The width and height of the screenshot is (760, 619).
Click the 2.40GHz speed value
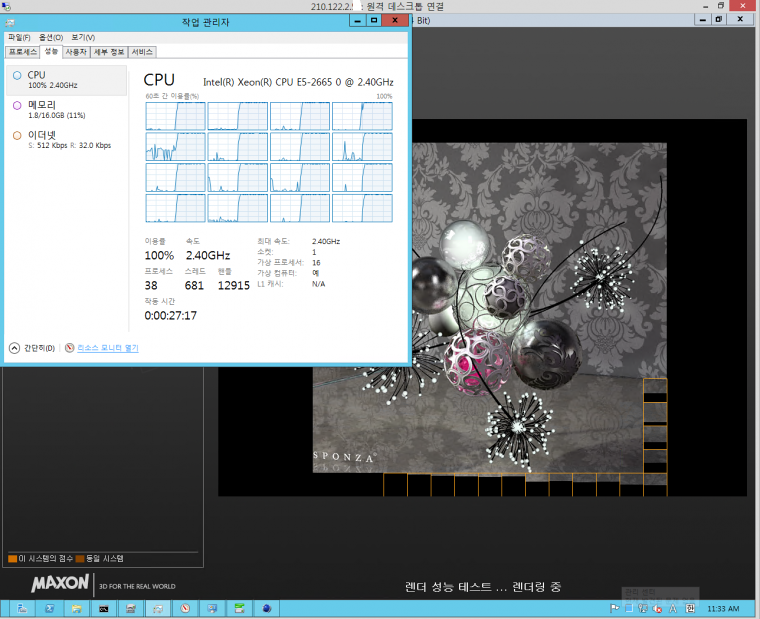point(208,255)
